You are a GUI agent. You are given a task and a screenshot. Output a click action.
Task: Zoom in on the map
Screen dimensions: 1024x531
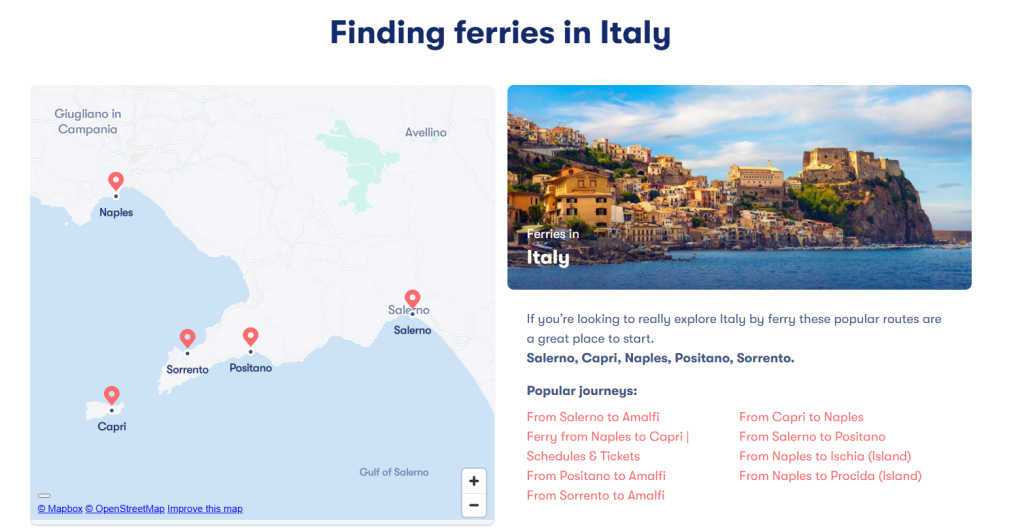coord(474,480)
